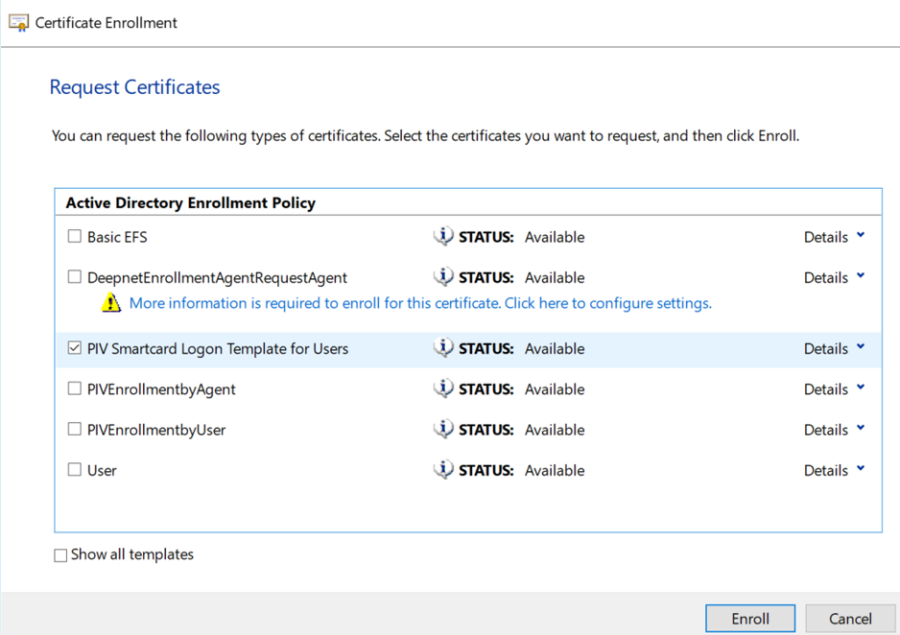Screen dimensions: 900x635
Task: Tick the PIVEnrollmentbyAgent checkbox
Action: tap(74, 389)
